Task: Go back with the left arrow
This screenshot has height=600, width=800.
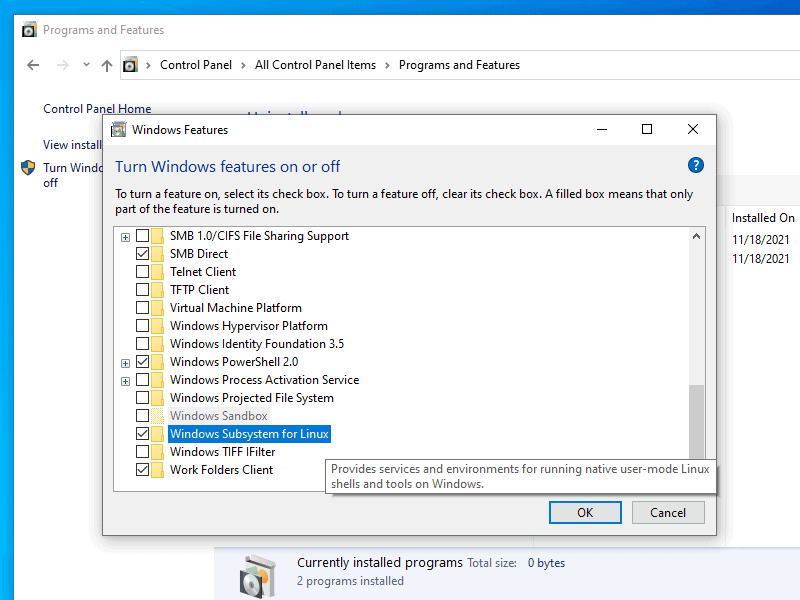Action: [33, 65]
